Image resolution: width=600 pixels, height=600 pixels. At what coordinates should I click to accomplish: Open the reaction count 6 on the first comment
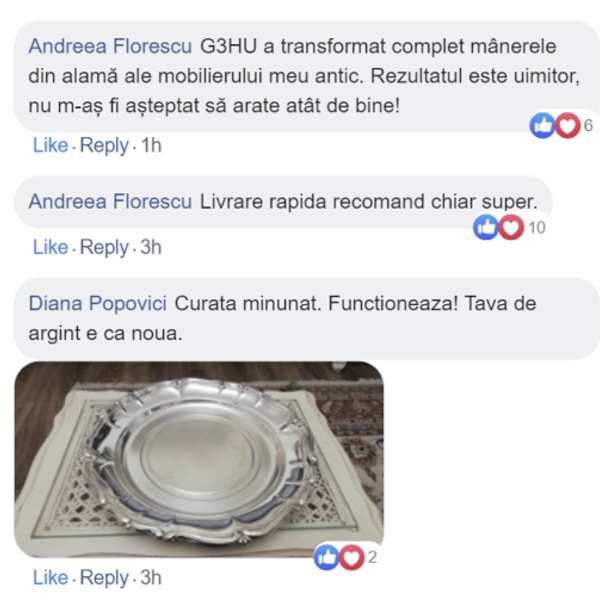[588, 126]
